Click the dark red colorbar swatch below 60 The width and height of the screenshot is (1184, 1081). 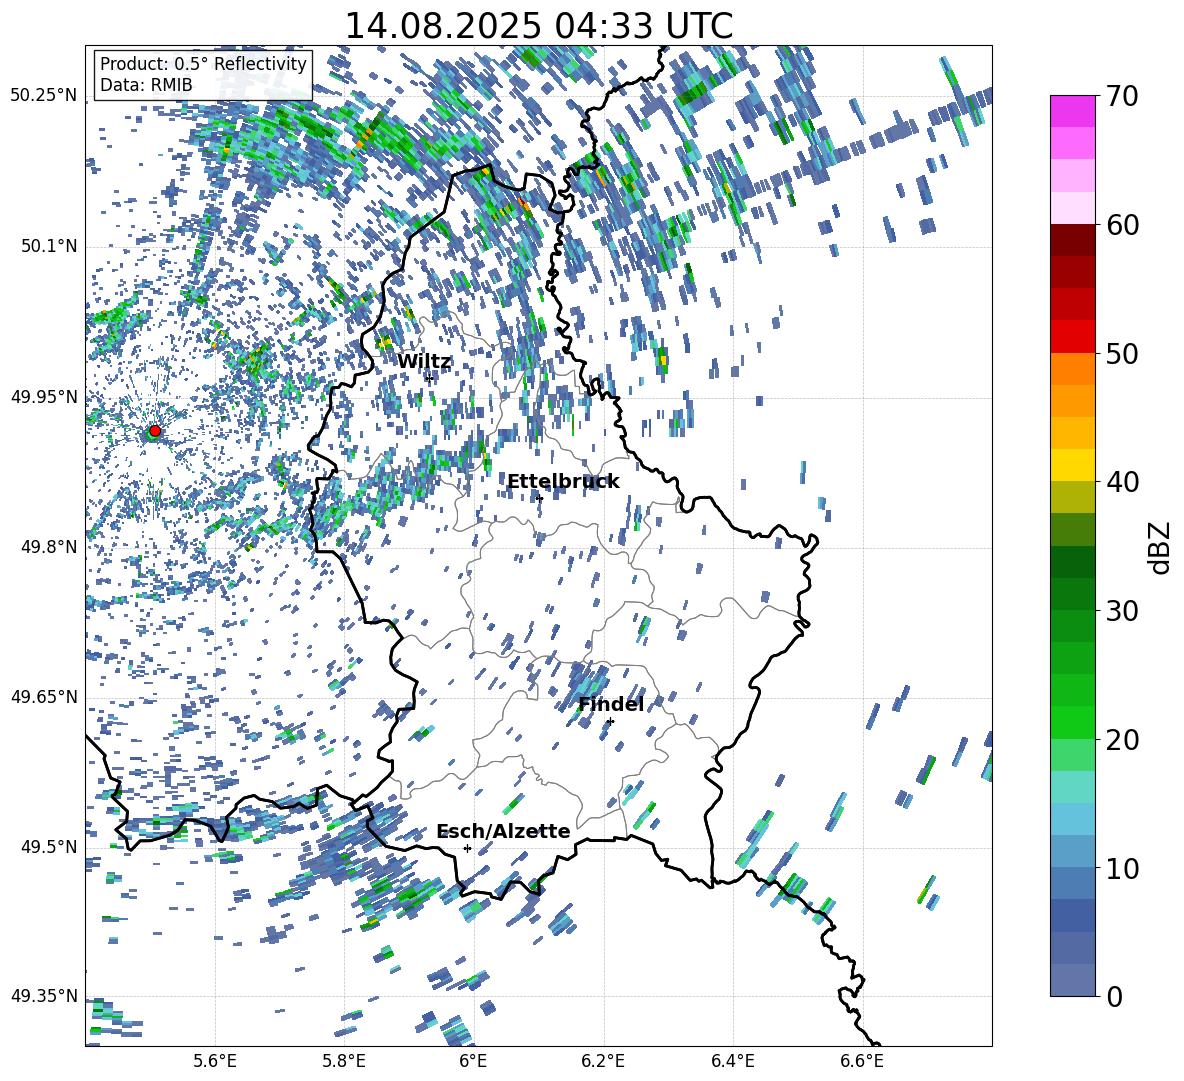1072,240
